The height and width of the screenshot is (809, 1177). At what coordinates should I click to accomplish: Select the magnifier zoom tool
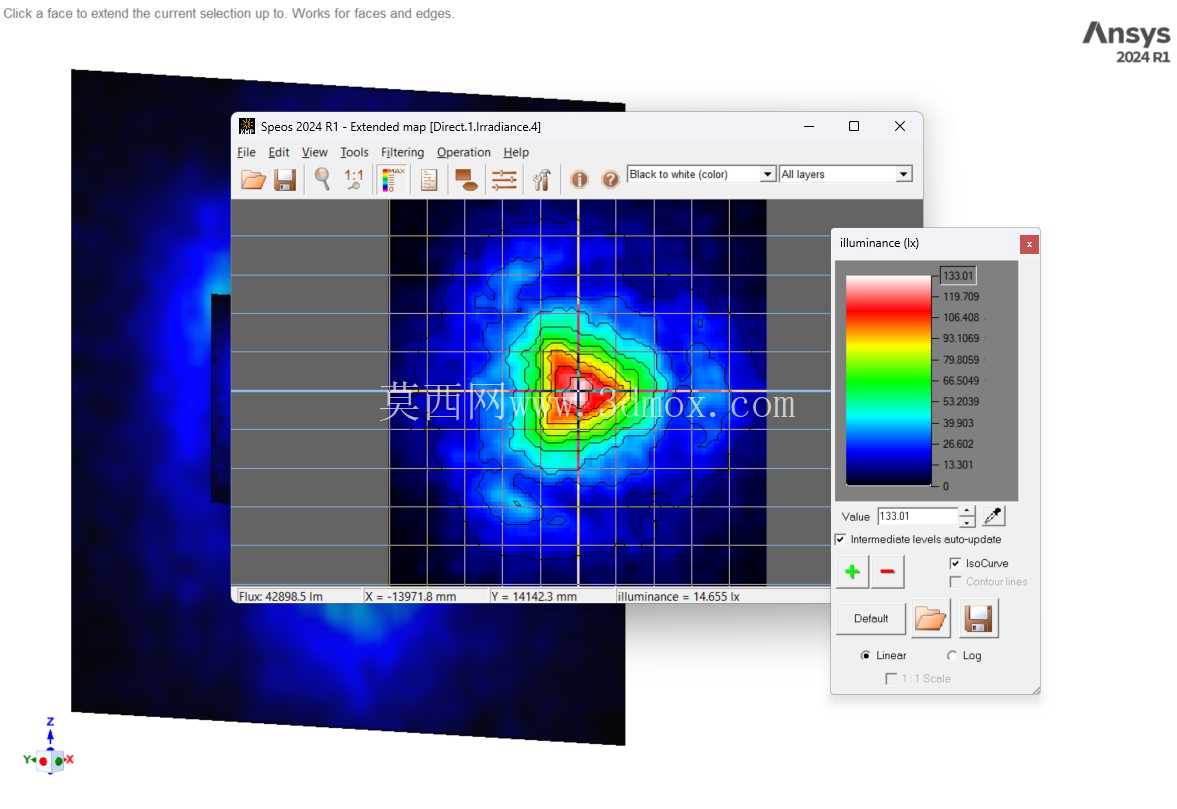coord(322,179)
